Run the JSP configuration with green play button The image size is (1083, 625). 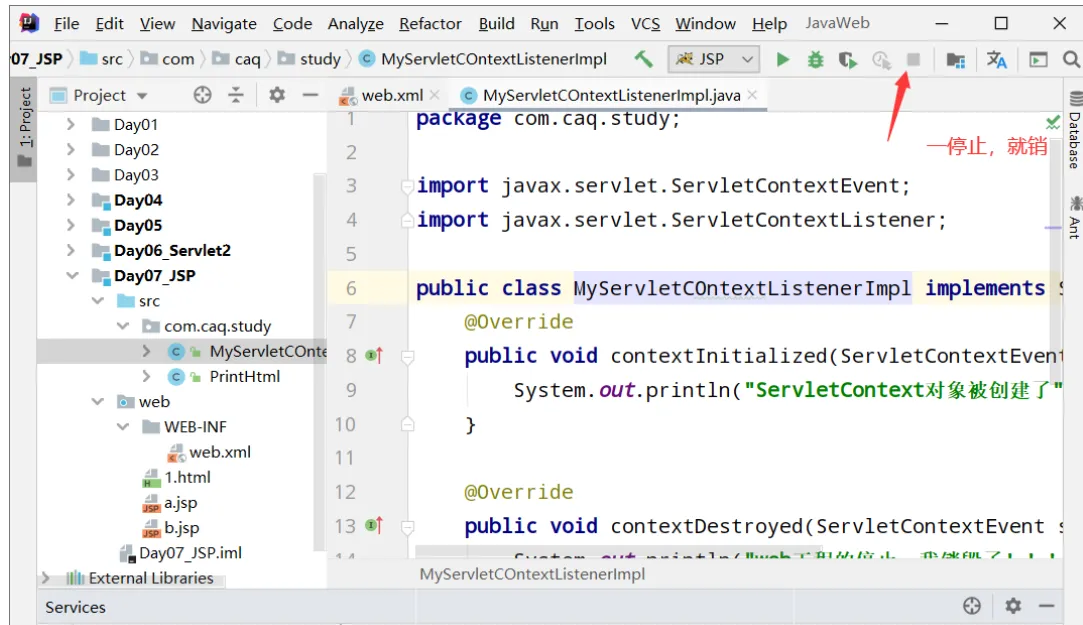(783, 60)
